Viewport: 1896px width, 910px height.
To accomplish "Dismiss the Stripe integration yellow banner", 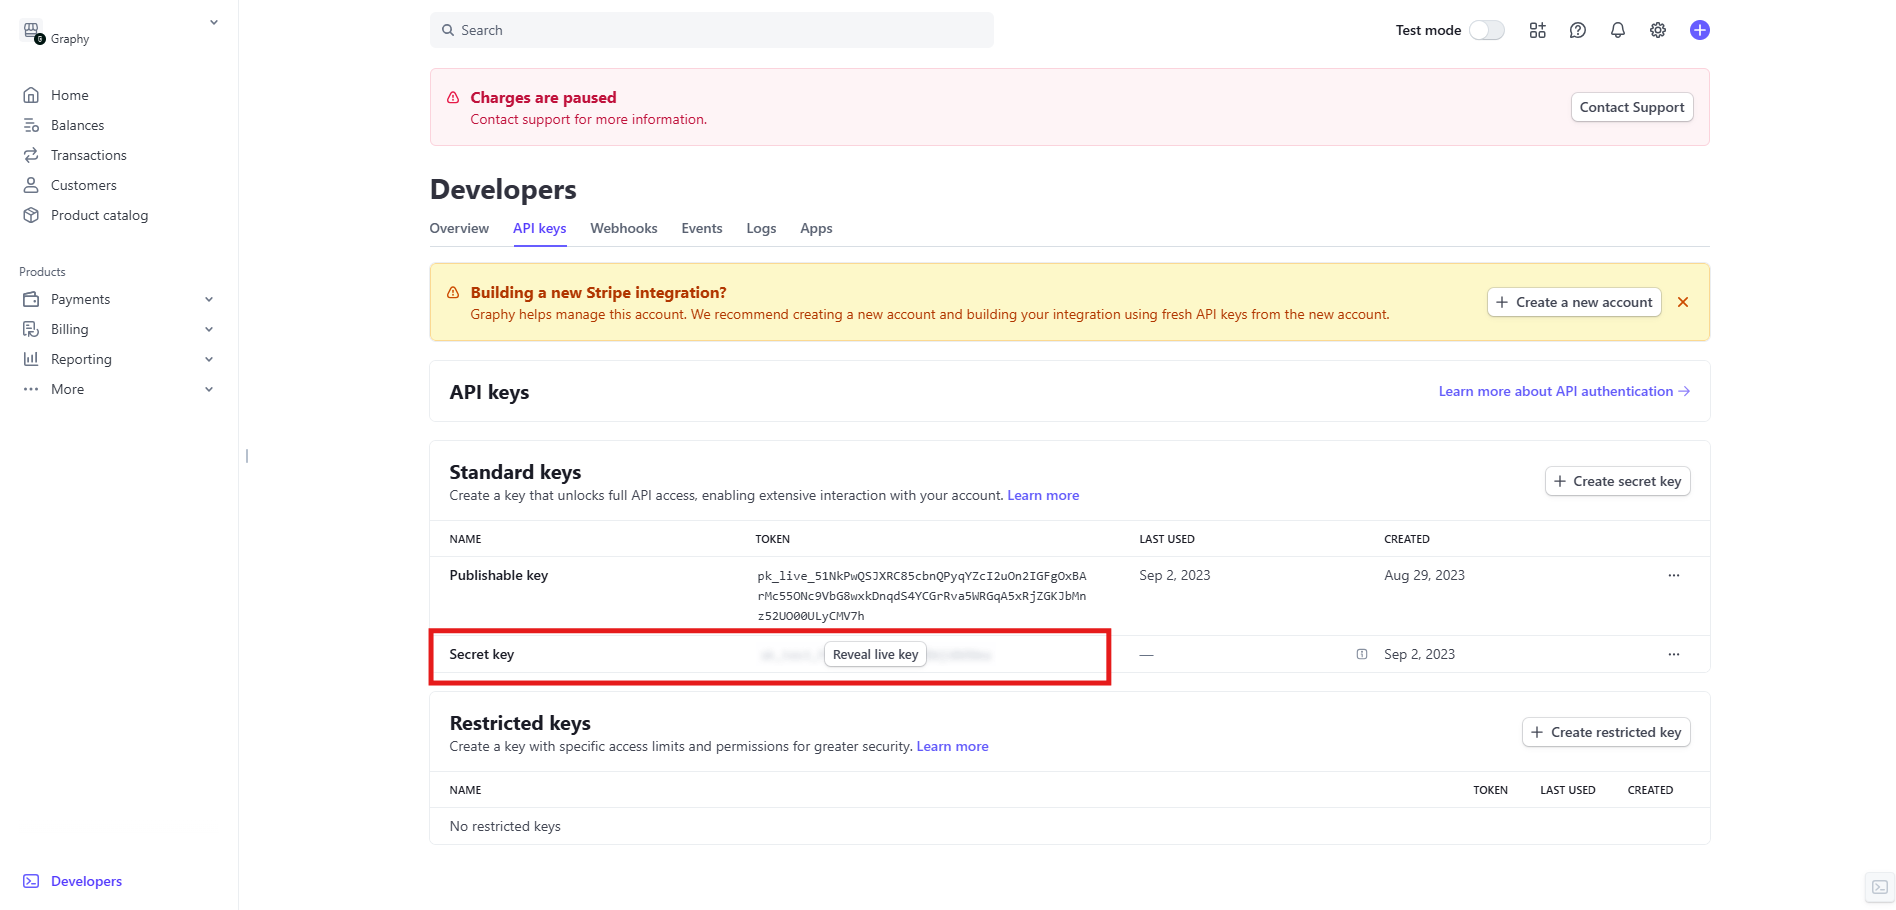I will tap(1682, 302).
